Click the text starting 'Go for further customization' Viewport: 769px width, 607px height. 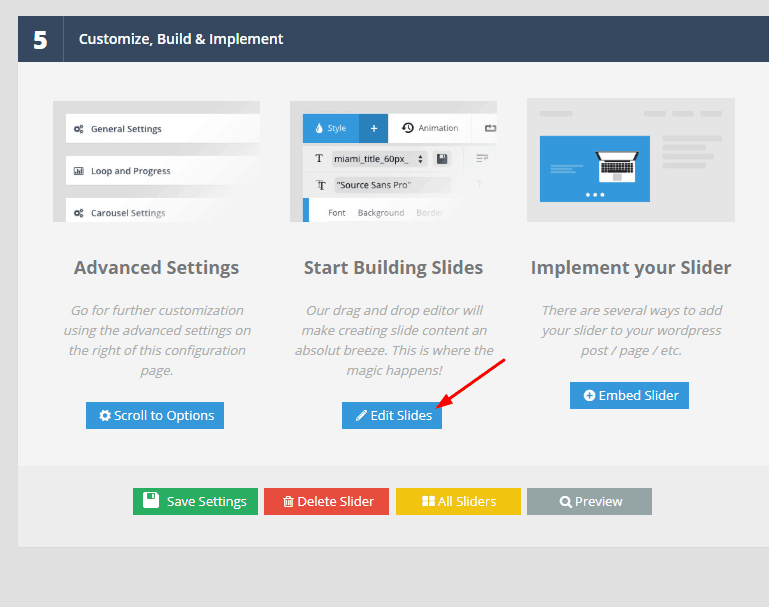click(x=157, y=340)
